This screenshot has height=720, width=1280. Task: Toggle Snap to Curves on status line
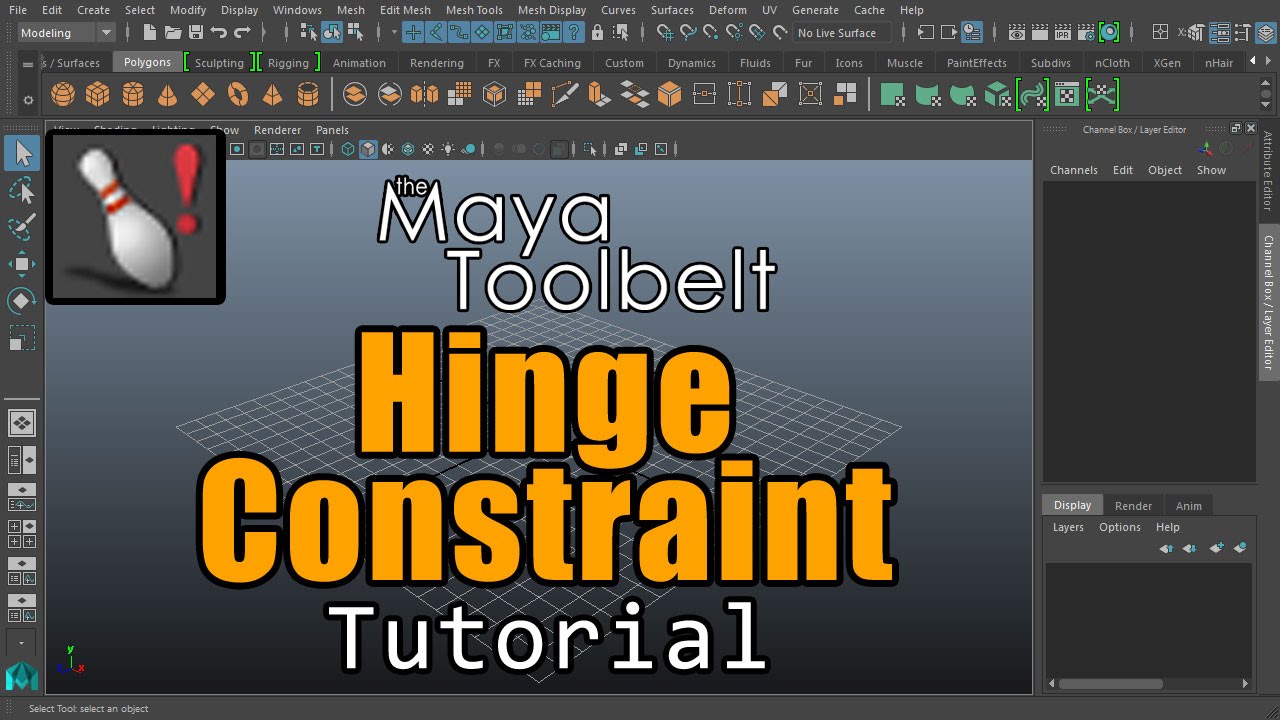[688, 33]
